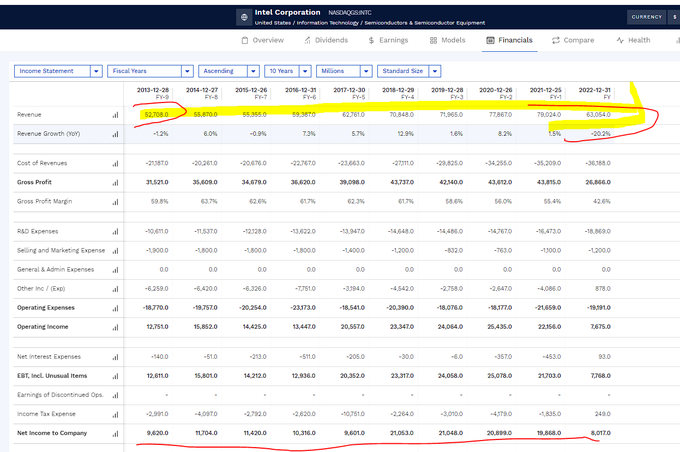Expand the Millions units dropdown
The image size is (680, 452).
click(343, 71)
